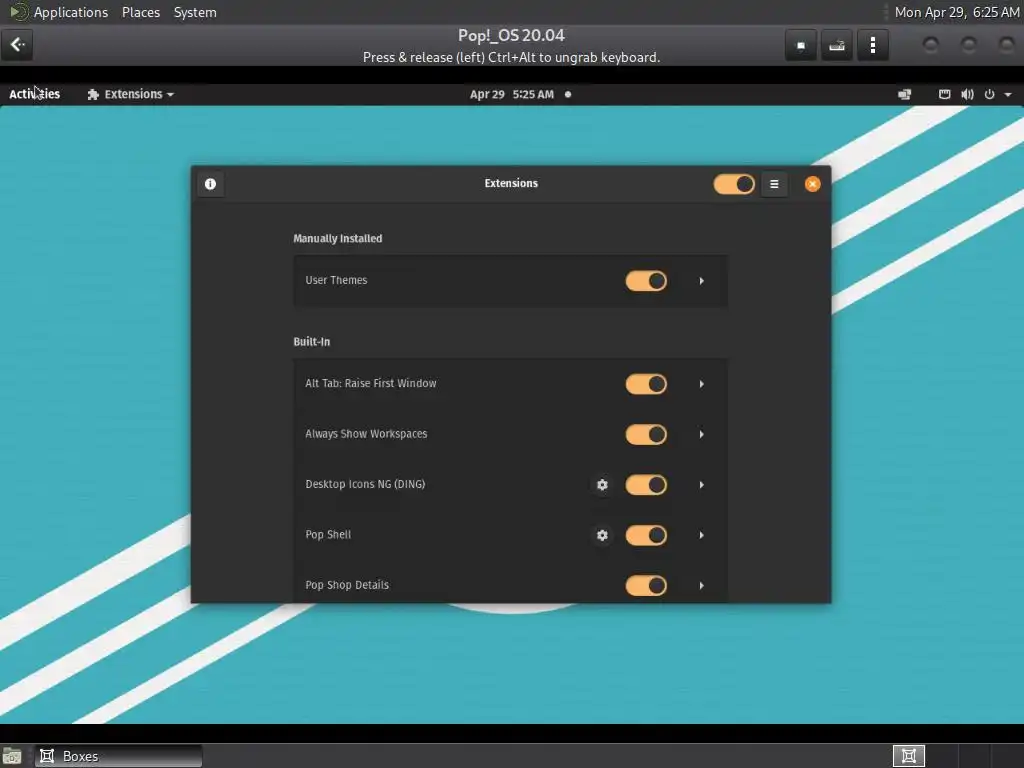Open Pop Shell settings gear
1024x768 pixels.
pos(602,535)
